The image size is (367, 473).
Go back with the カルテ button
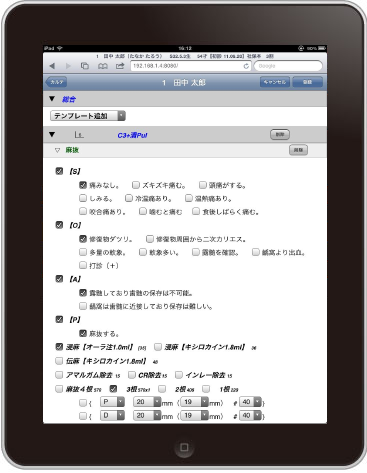tap(56, 82)
